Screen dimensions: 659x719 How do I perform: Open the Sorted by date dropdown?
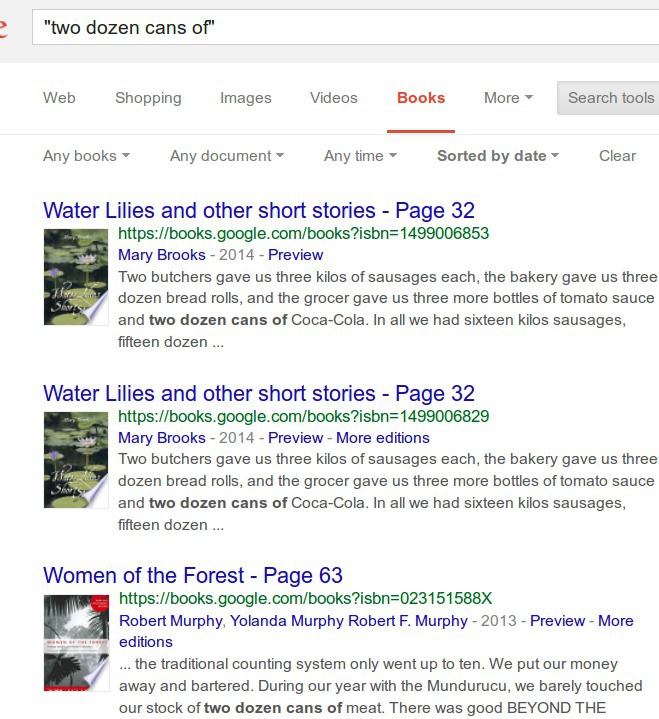[x=498, y=156]
